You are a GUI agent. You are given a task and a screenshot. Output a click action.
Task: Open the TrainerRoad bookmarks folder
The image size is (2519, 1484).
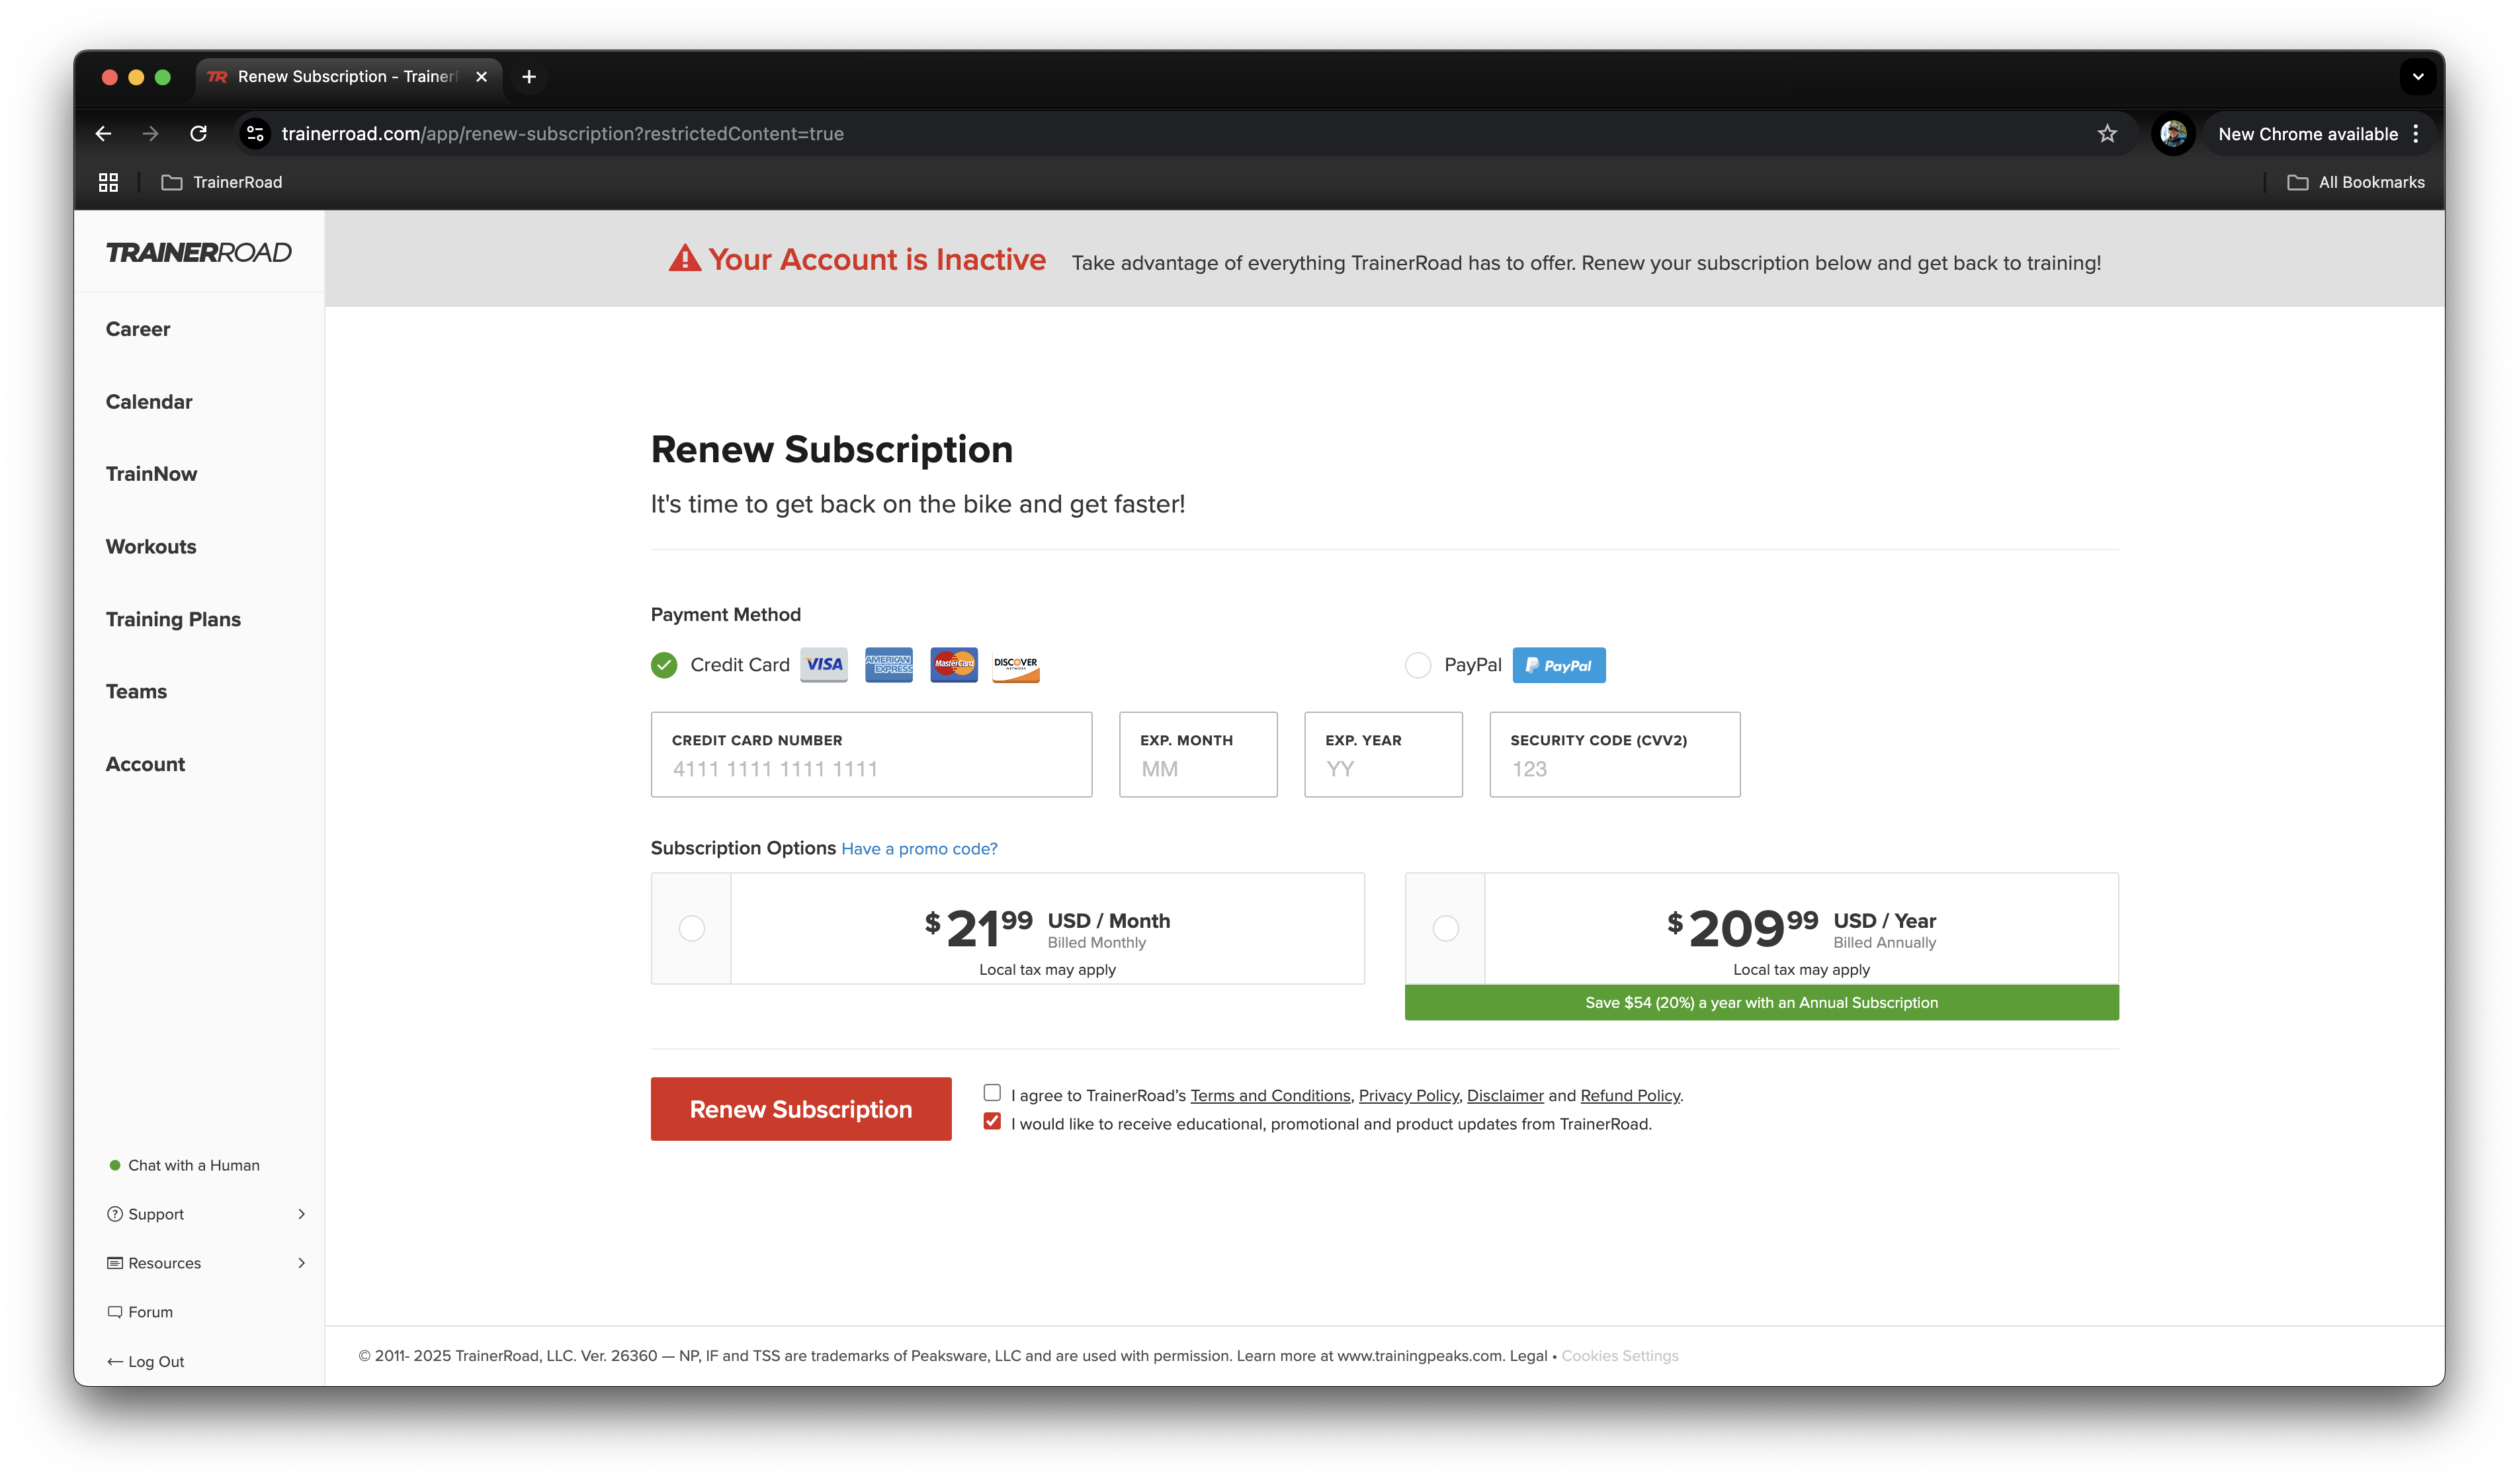[222, 182]
